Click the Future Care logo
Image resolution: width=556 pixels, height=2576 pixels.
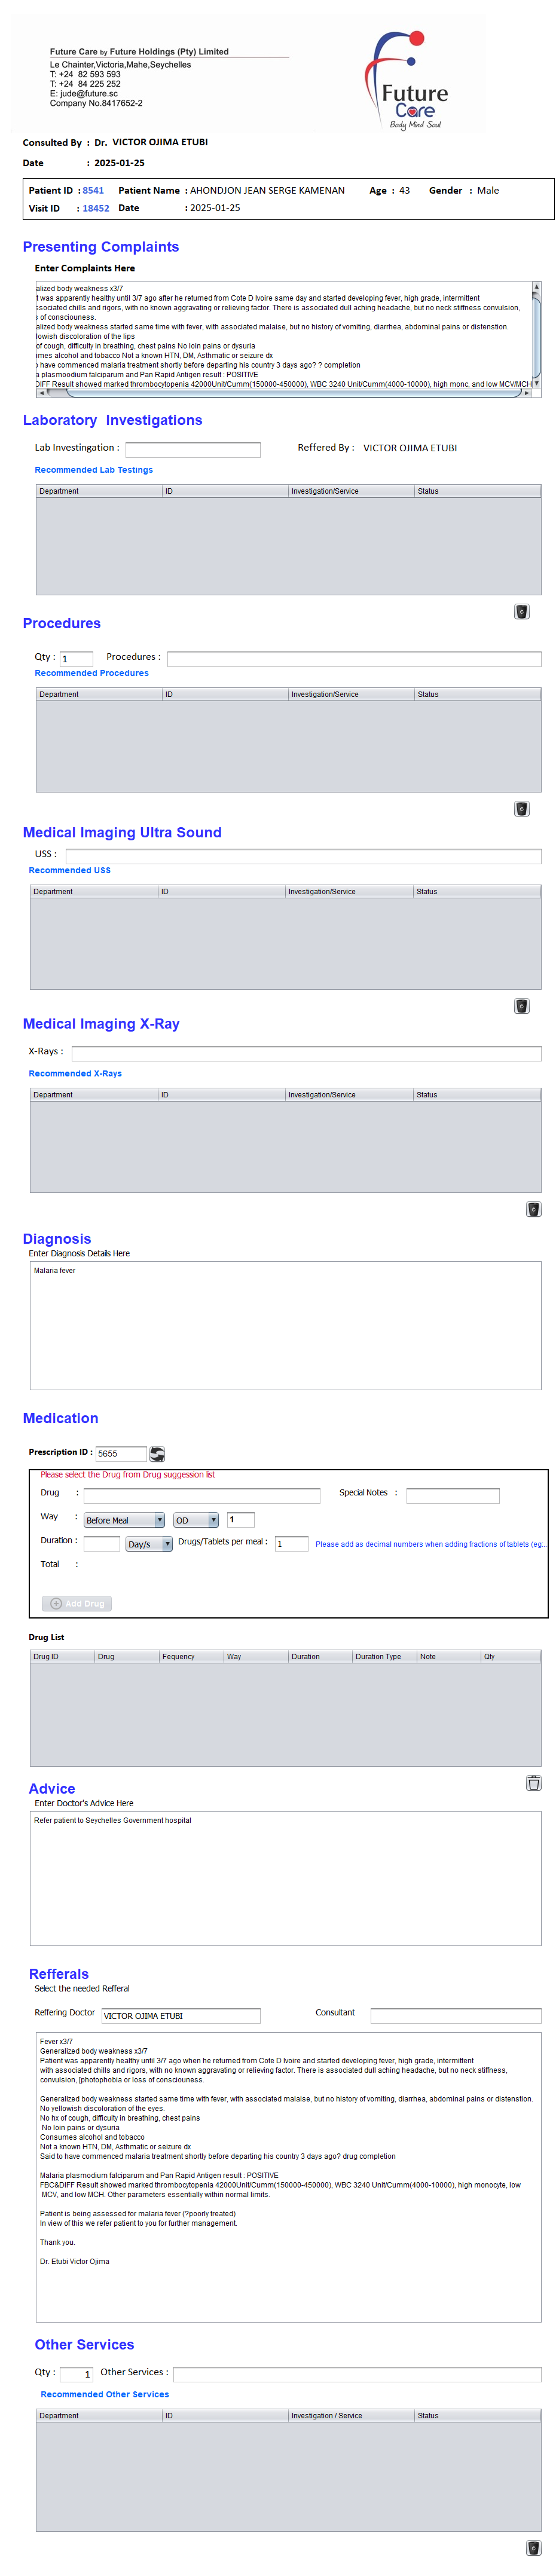[409, 80]
